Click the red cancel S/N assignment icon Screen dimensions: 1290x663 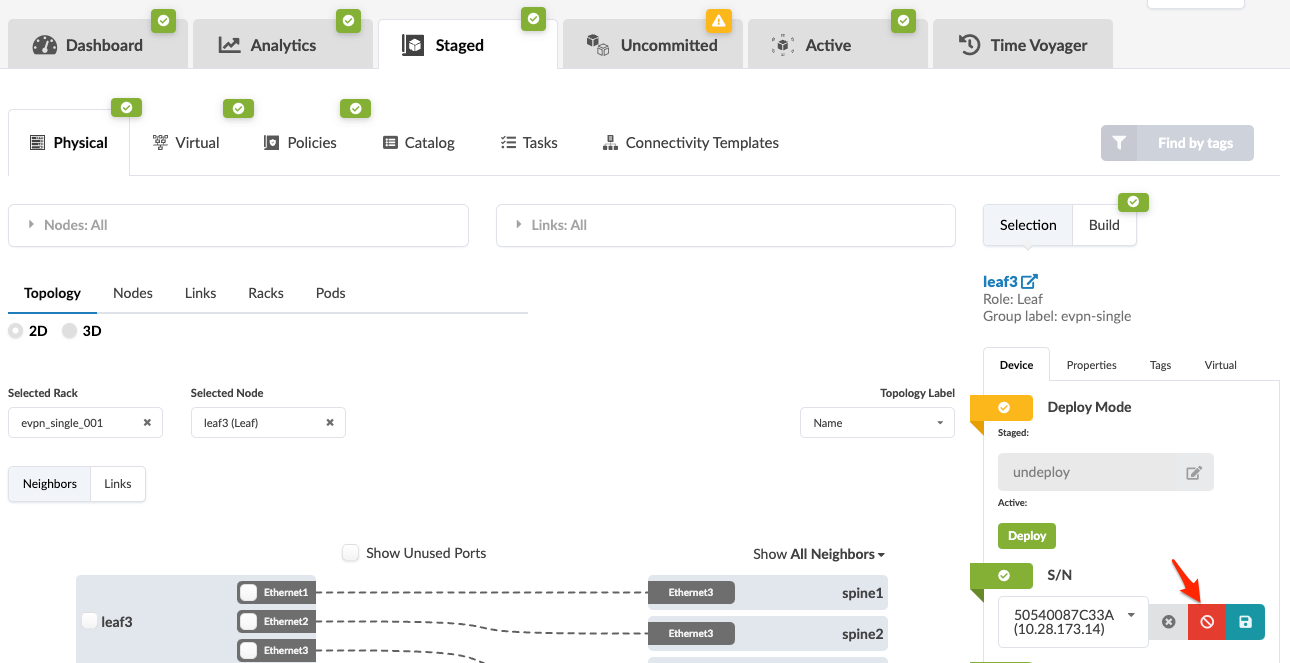[1207, 622]
